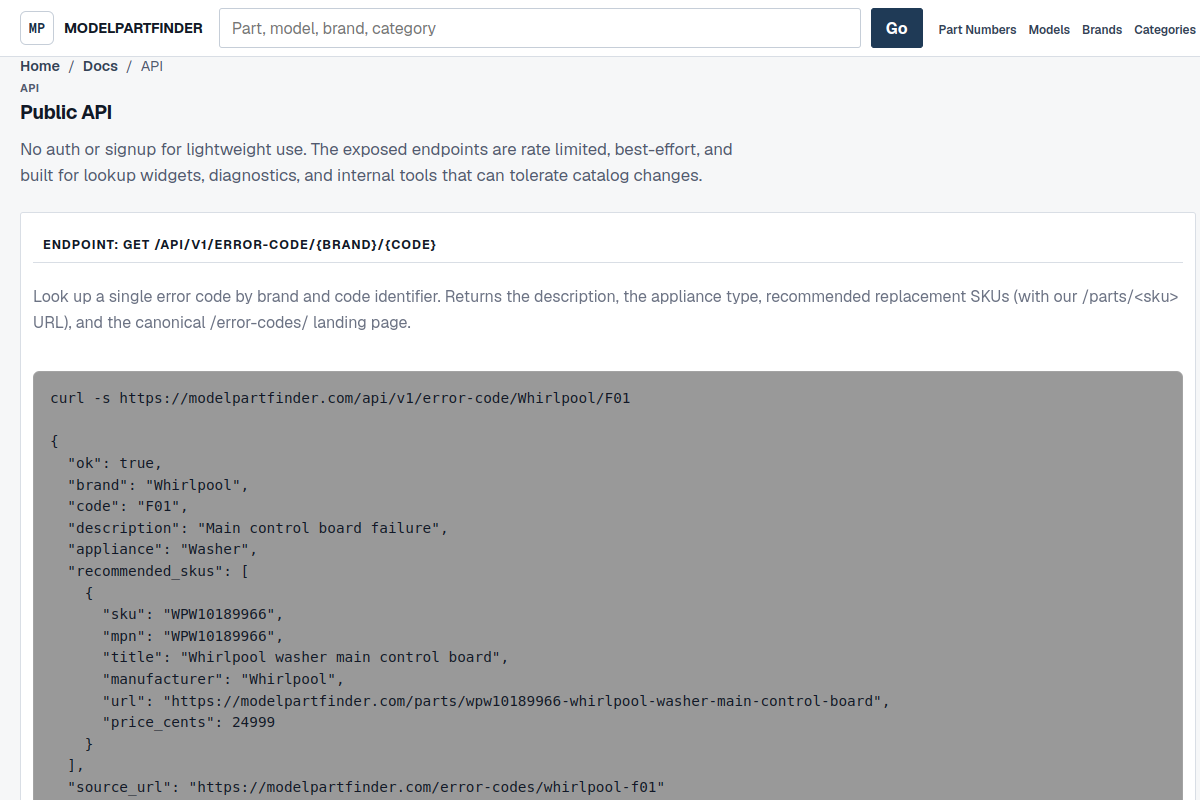This screenshot has height=800, width=1200.
Task: Click the paragraph starting "Look up a single error code"
Action: pyautogui.click(x=606, y=310)
